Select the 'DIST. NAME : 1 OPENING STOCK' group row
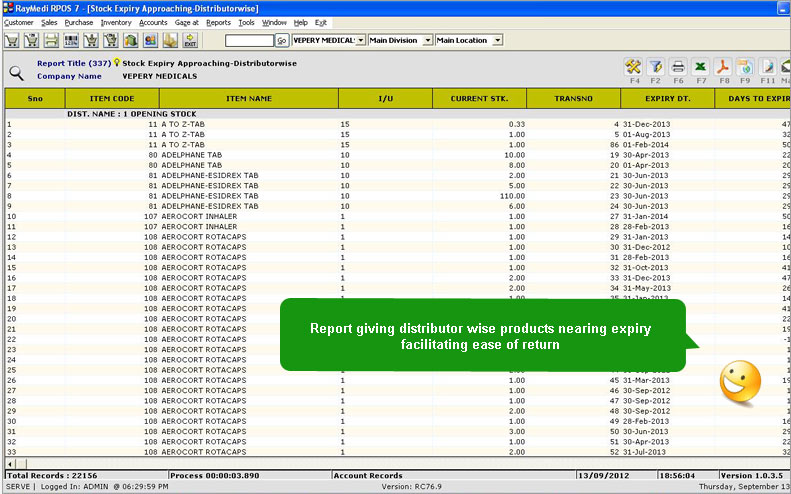791x494 pixels. 398,114
